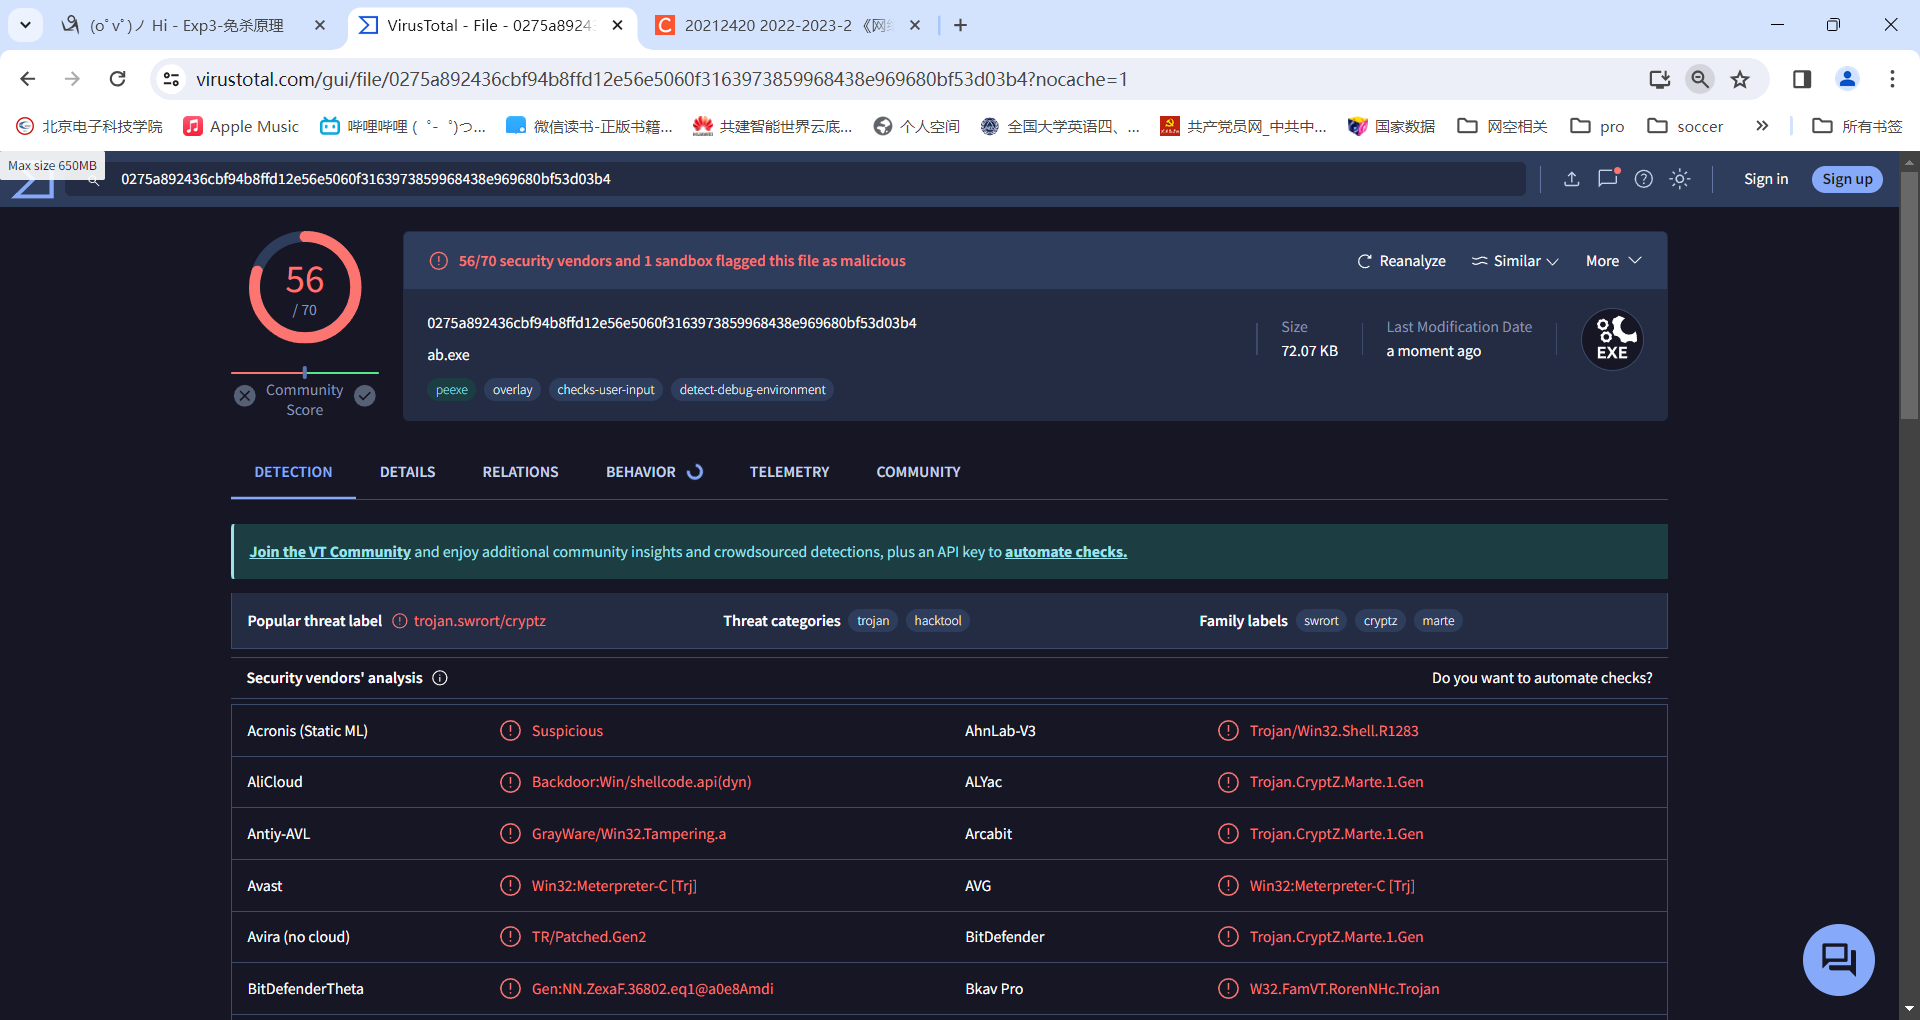The width and height of the screenshot is (1920, 1020).
Task: Click the 56/70 detection score gauge
Action: [x=305, y=288]
